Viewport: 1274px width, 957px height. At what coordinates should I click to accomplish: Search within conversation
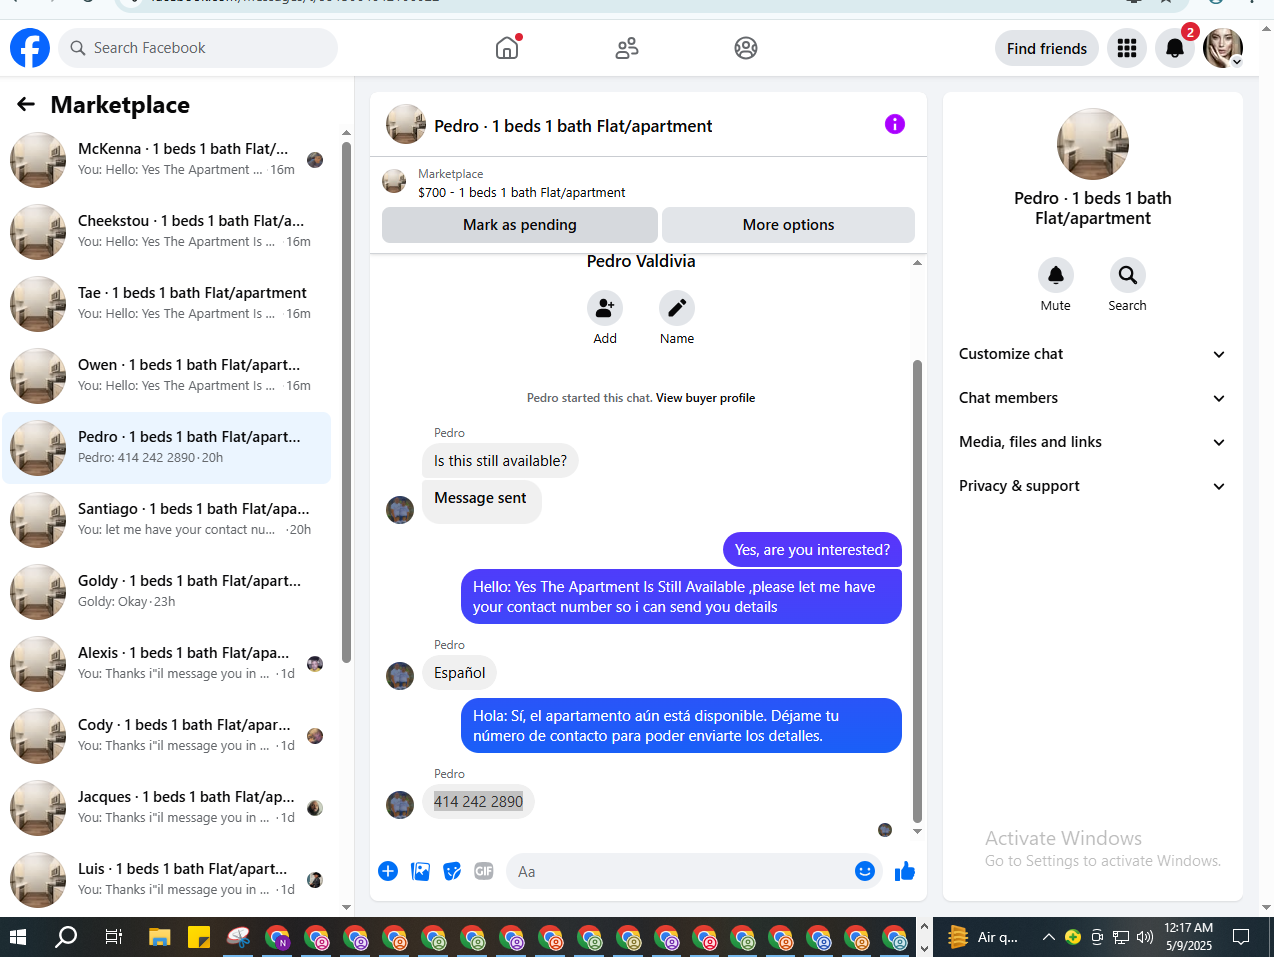click(1128, 275)
